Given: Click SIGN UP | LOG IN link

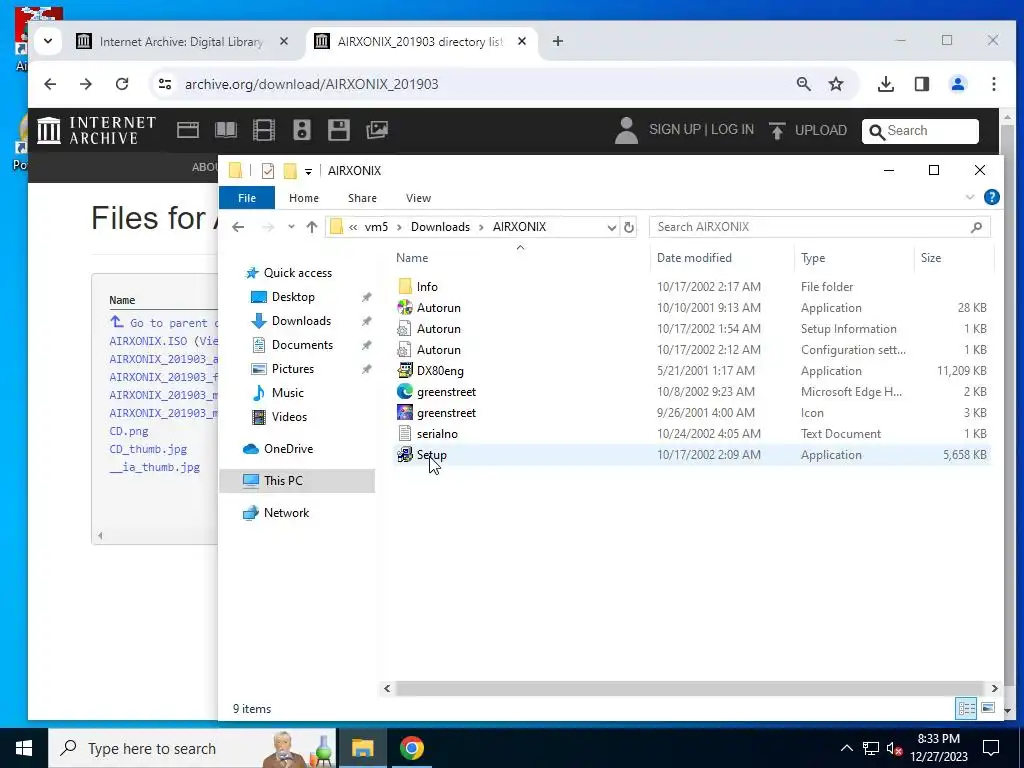Looking at the screenshot, I should coord(701,129).
